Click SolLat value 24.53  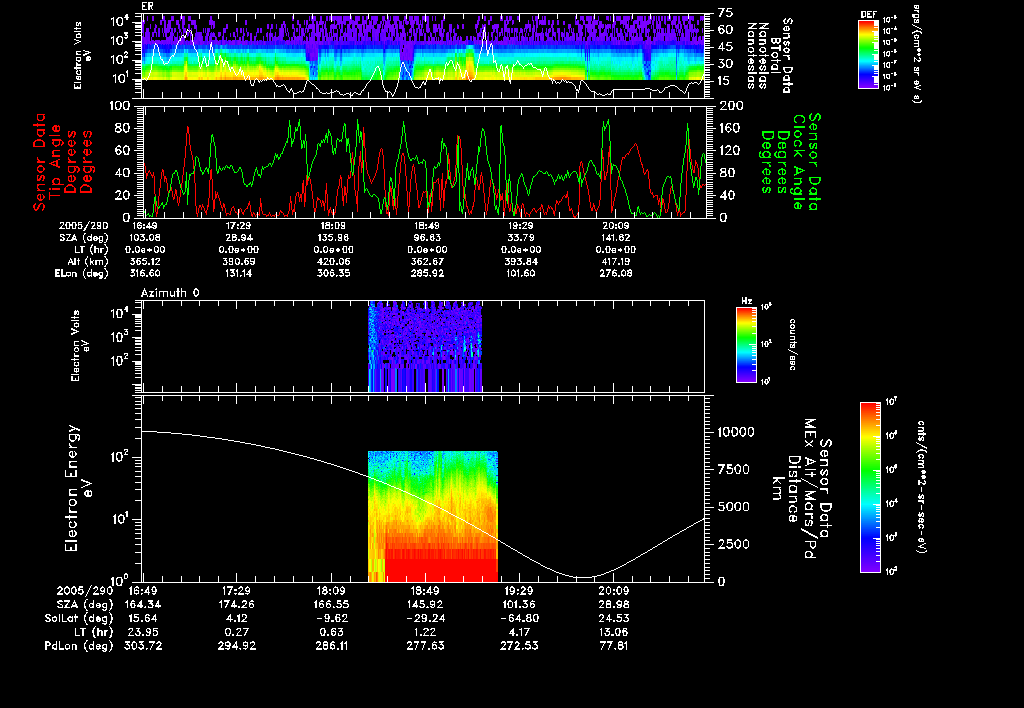tap(614, 619)
